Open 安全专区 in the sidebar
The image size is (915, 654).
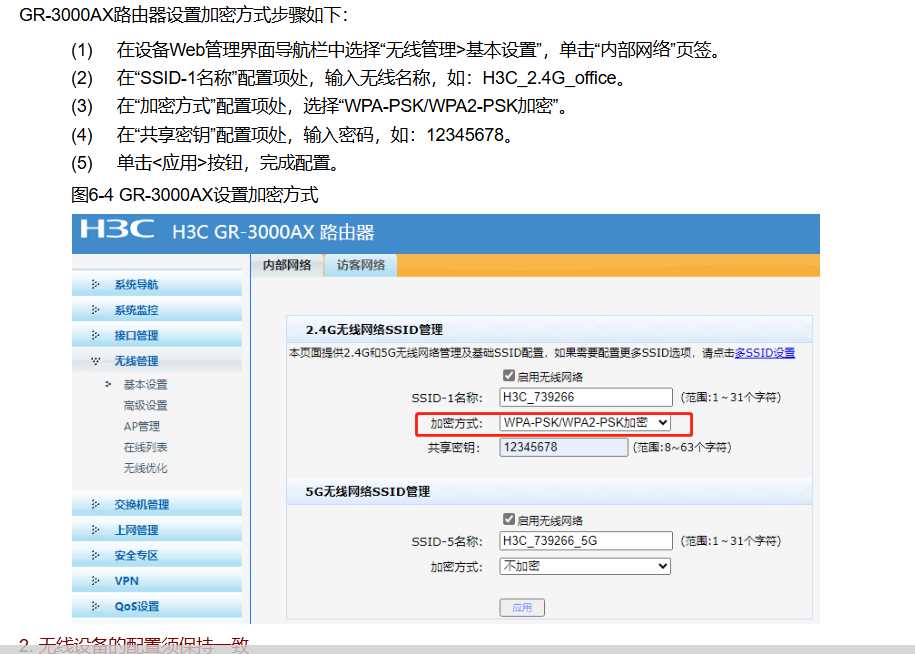[136, 555]
